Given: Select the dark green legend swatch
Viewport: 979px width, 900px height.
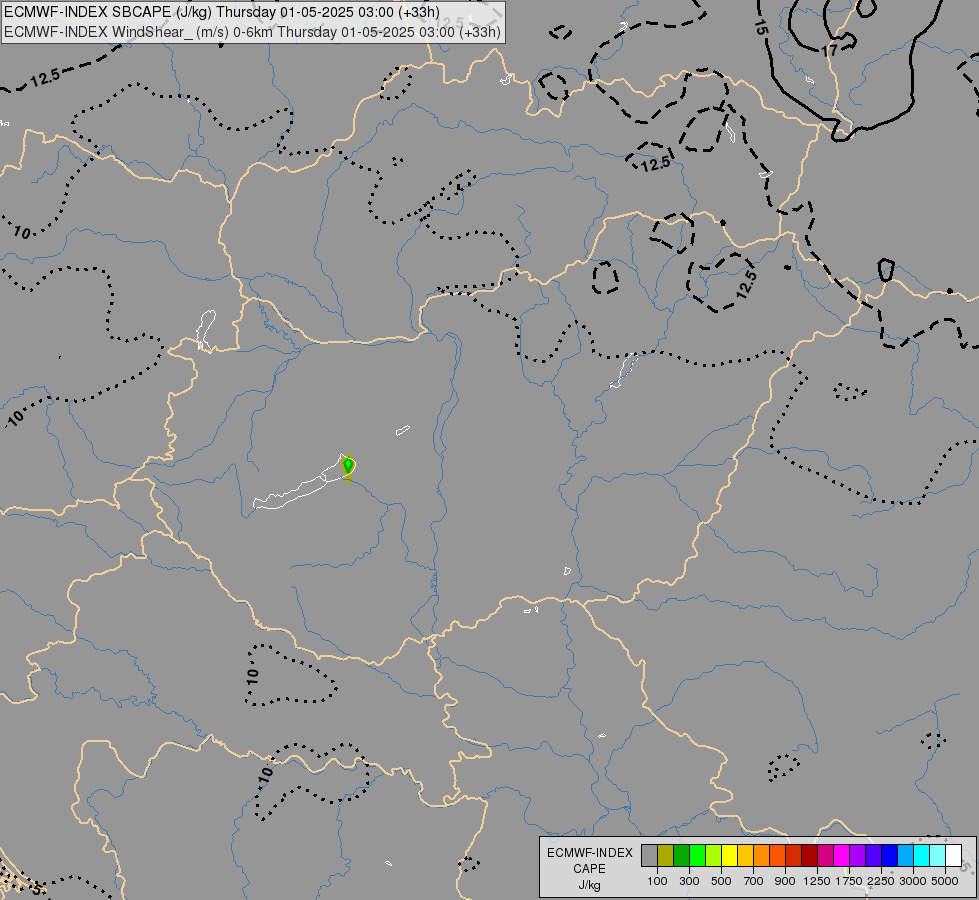Looking at the screenshot, I should 682,855.
